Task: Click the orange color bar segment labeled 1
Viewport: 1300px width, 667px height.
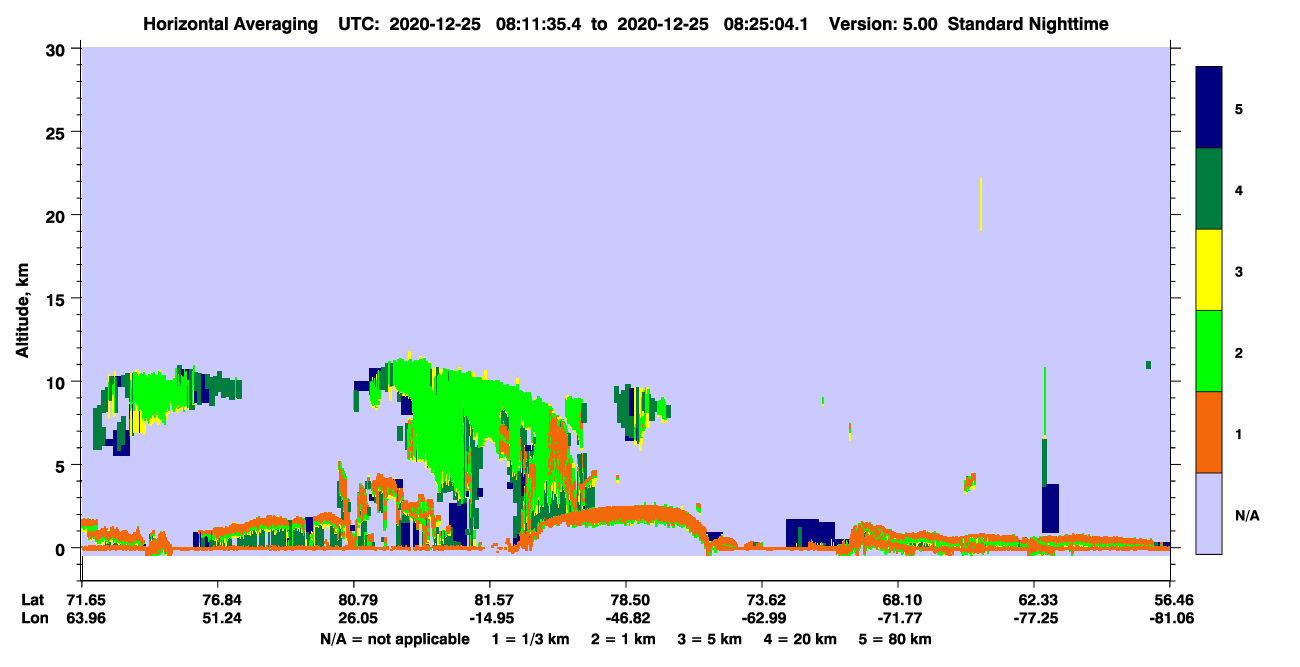Action: (1209, 432)
